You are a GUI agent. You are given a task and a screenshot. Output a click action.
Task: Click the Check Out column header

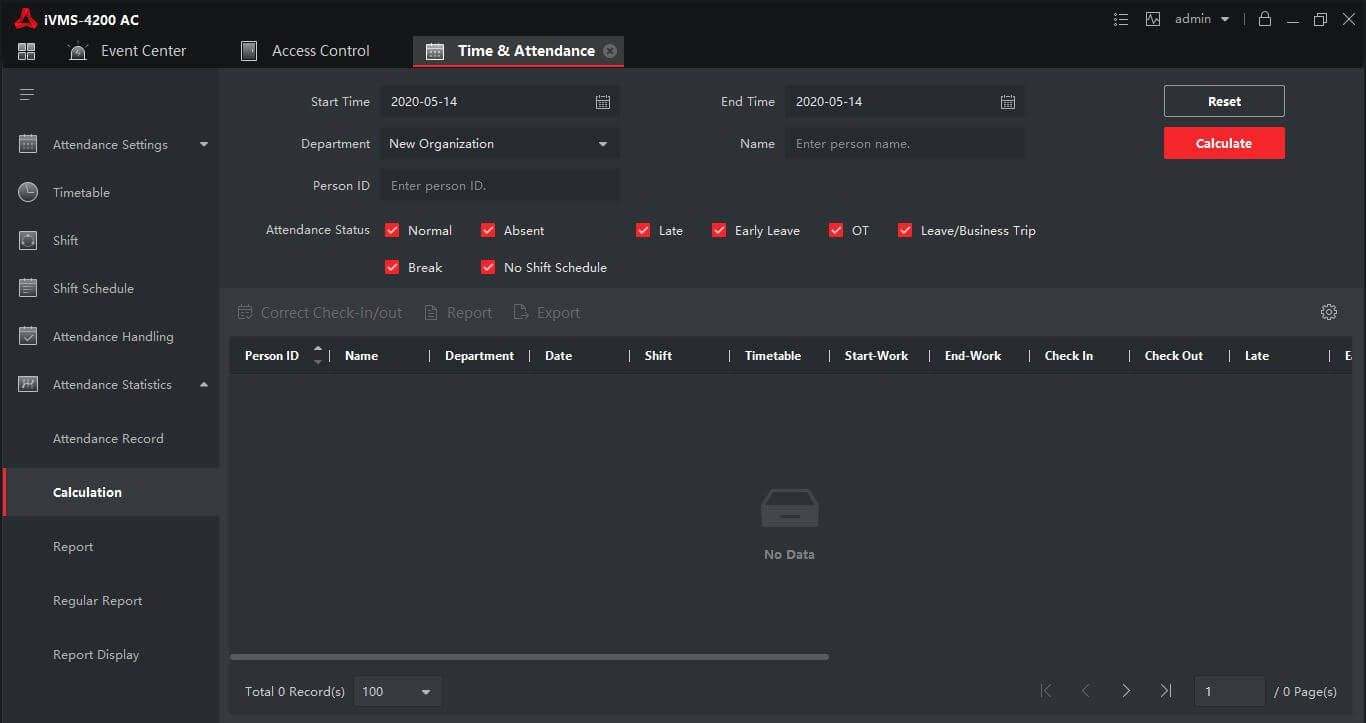1174,355
